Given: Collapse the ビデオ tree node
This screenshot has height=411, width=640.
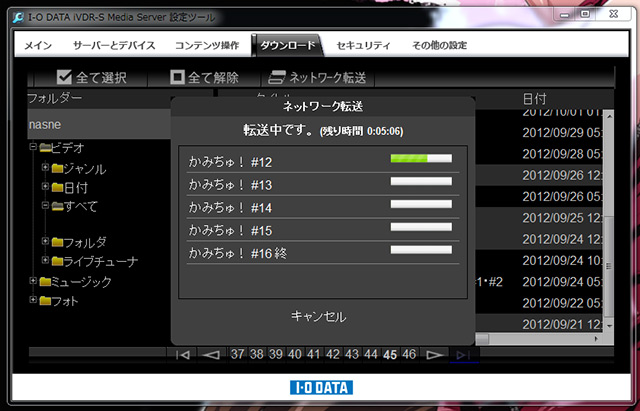Looking at the screenshot, I should pos(33,147).
